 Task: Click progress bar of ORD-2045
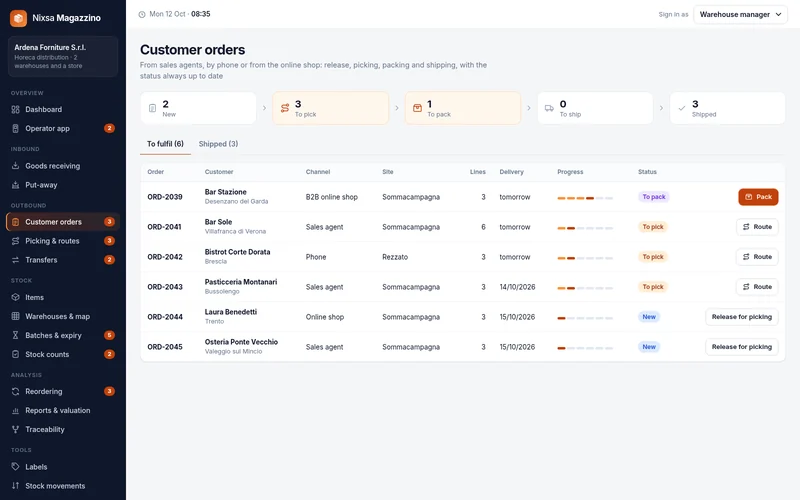tap(585, 348)
